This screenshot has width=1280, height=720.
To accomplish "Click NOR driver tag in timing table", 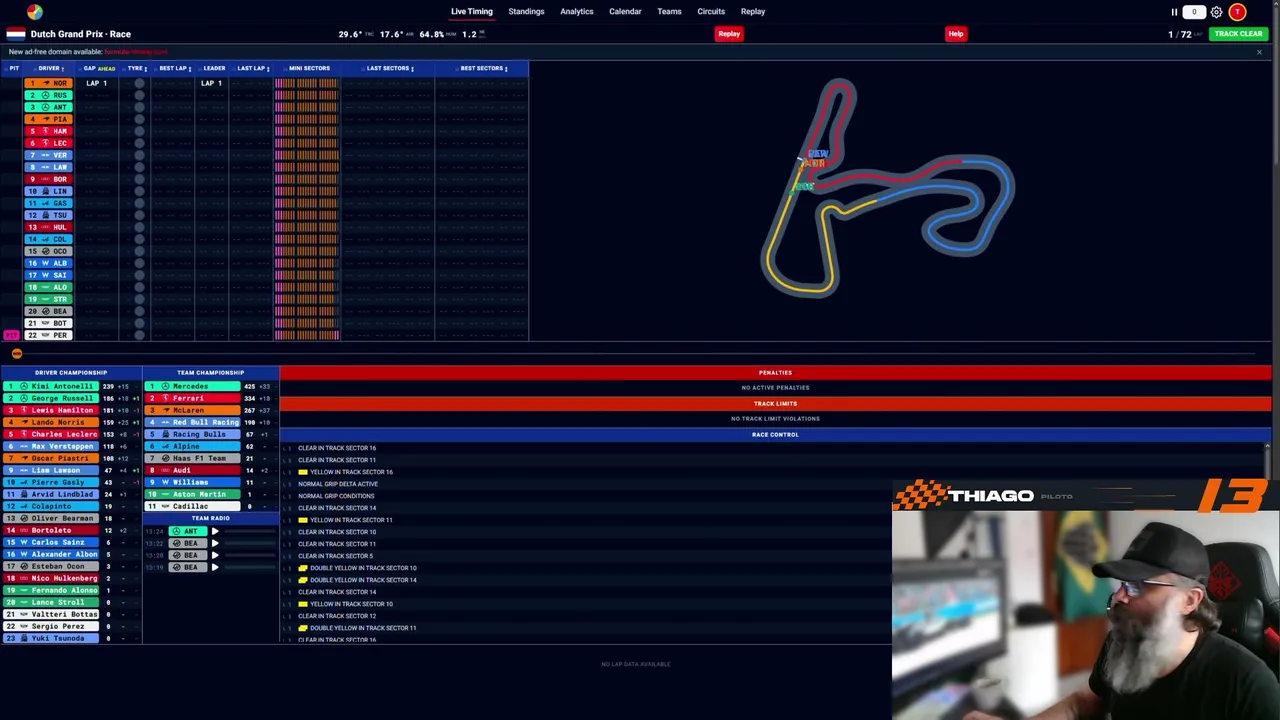I will 47,83.
